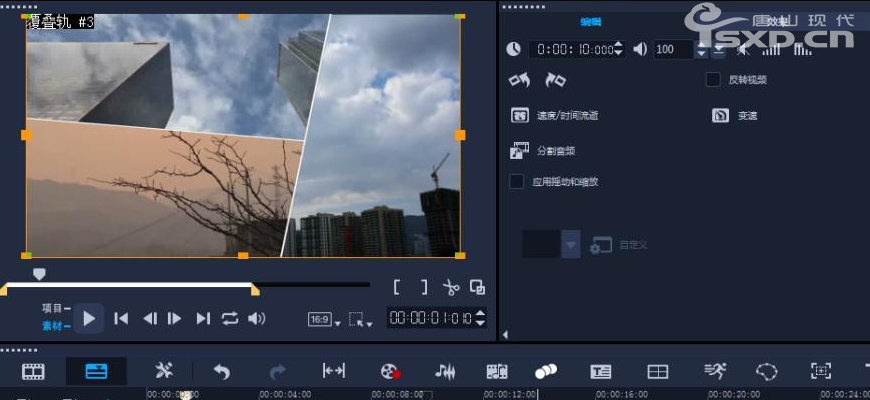Screen dimensions: 870x400
Task: Open the Auto Music icon
Action: point(497,371)
